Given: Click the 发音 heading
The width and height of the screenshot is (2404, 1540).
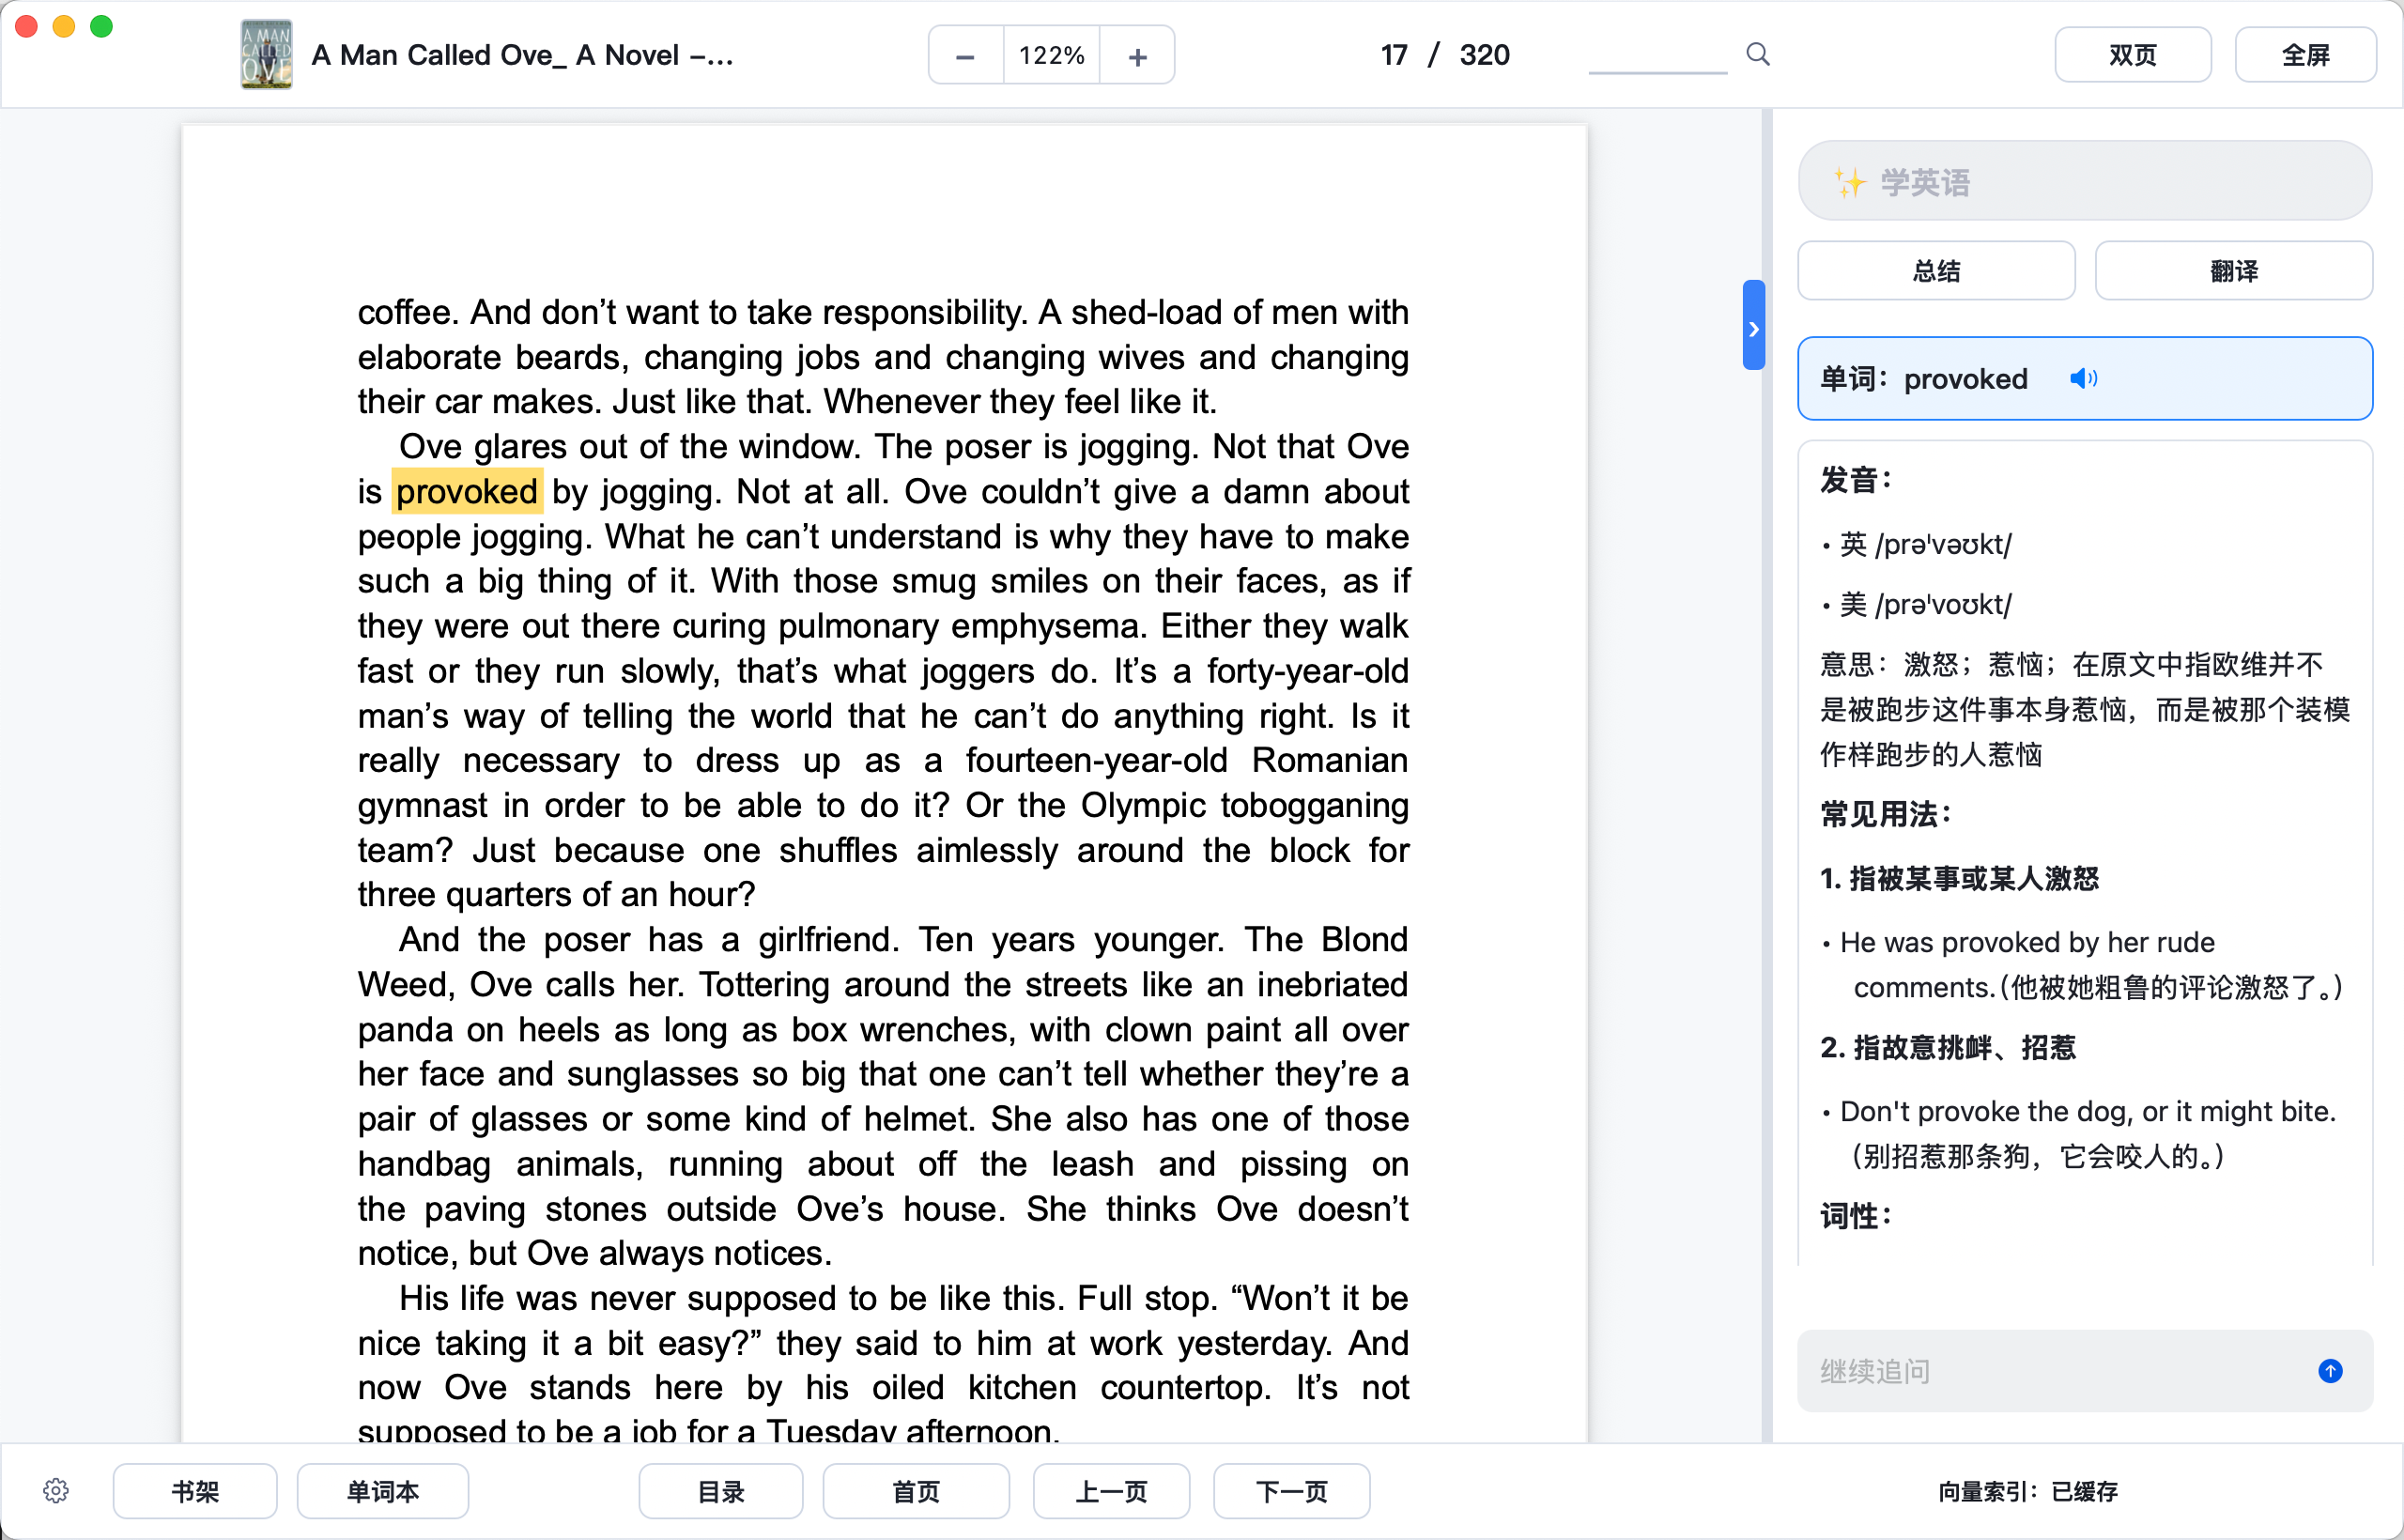Looking at the screenshot, I should point(1855,479).
